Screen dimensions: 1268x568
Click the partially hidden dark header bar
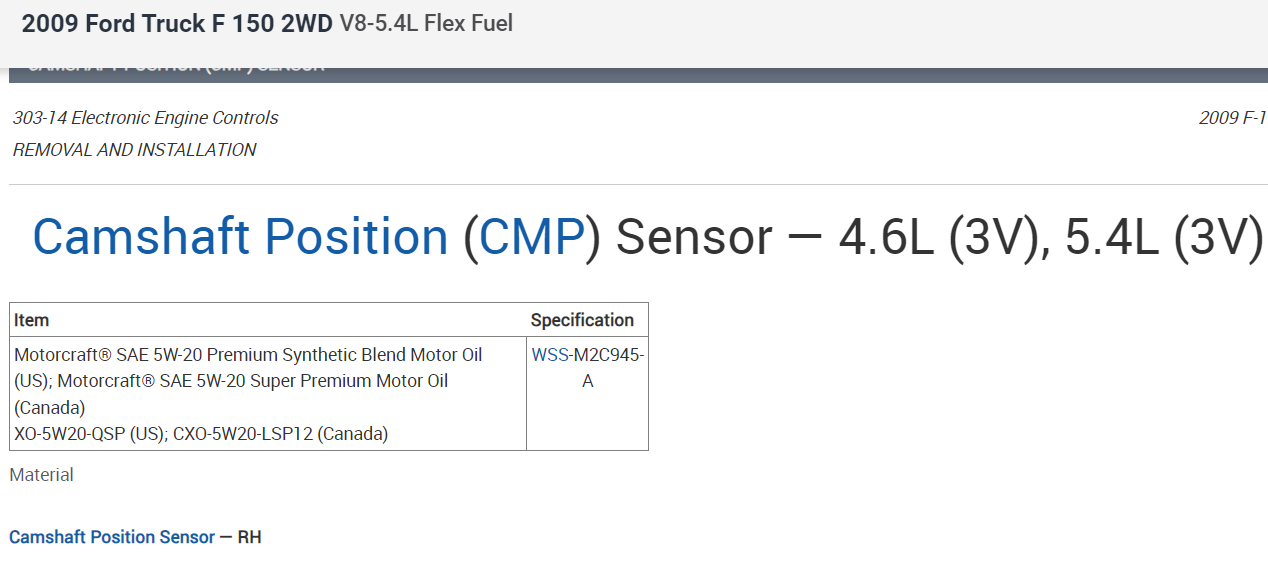[x=640, y=74]
